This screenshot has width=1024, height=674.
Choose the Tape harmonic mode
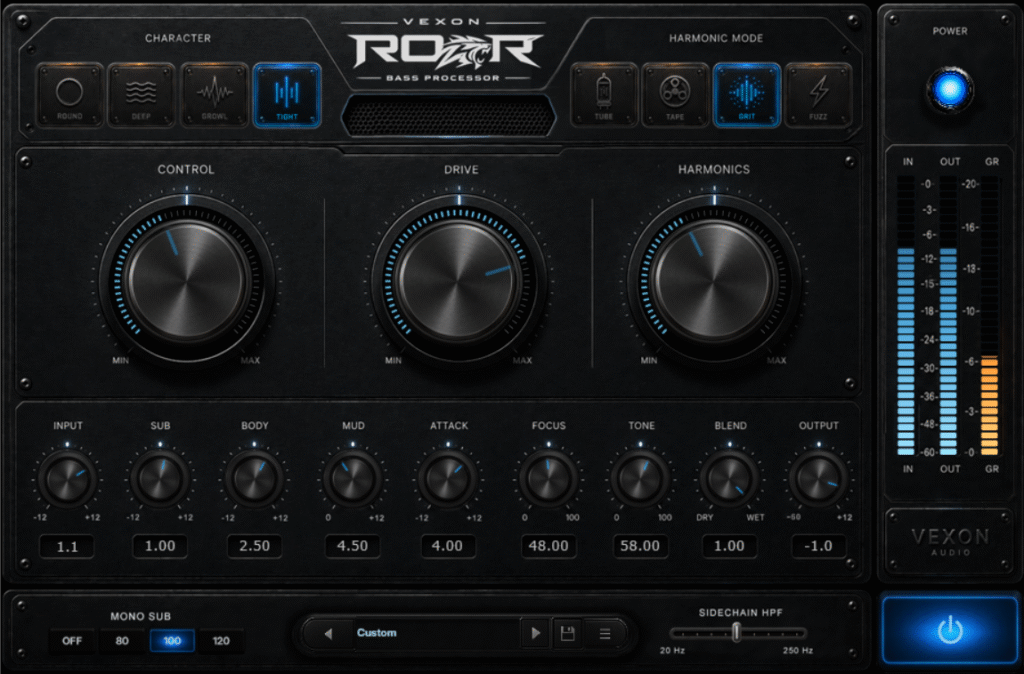pos(675,95)
